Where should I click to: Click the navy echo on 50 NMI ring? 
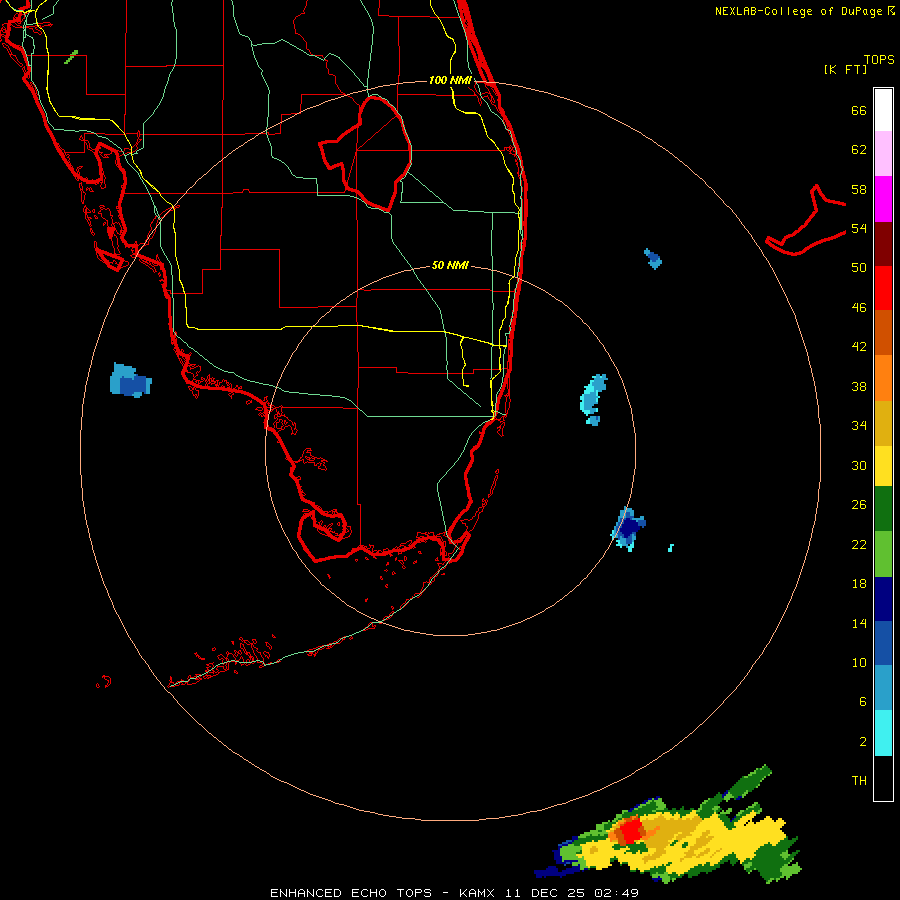point(630,529)
